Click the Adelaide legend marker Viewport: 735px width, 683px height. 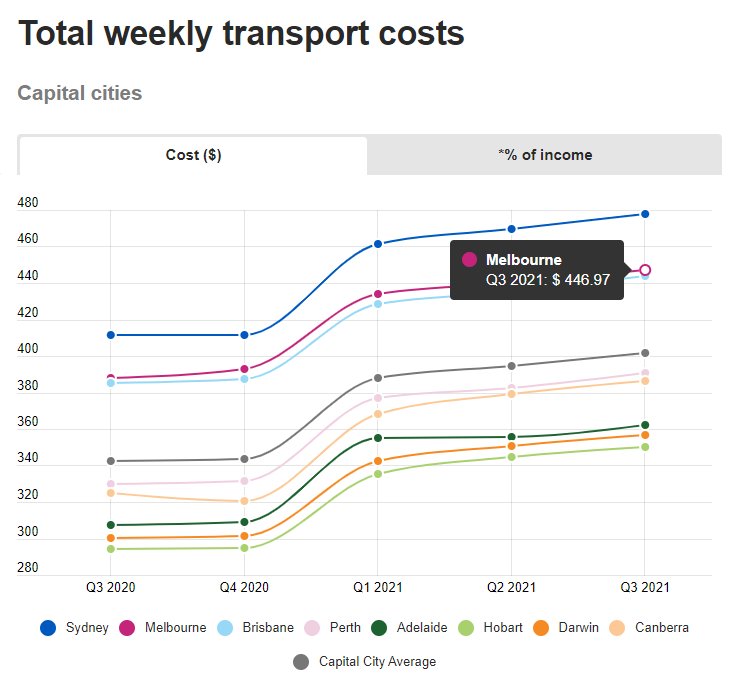click(379, 628)
